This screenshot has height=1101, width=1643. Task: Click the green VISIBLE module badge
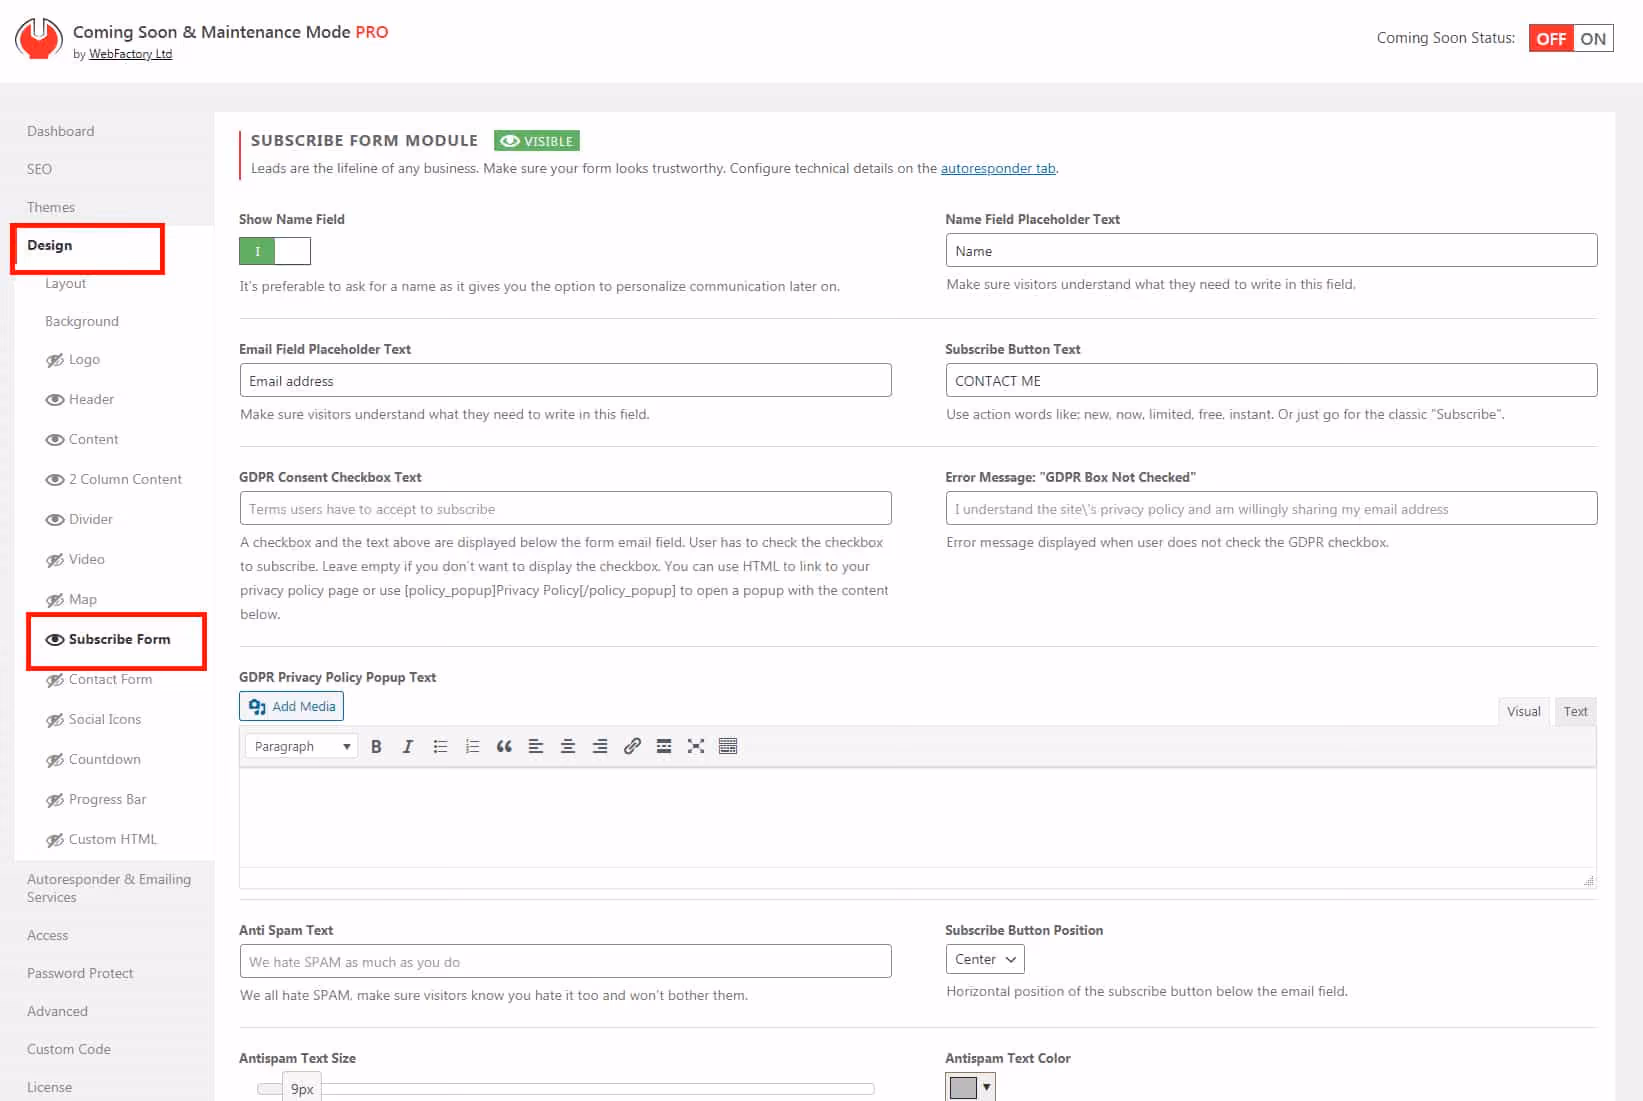tap(537, 141)
